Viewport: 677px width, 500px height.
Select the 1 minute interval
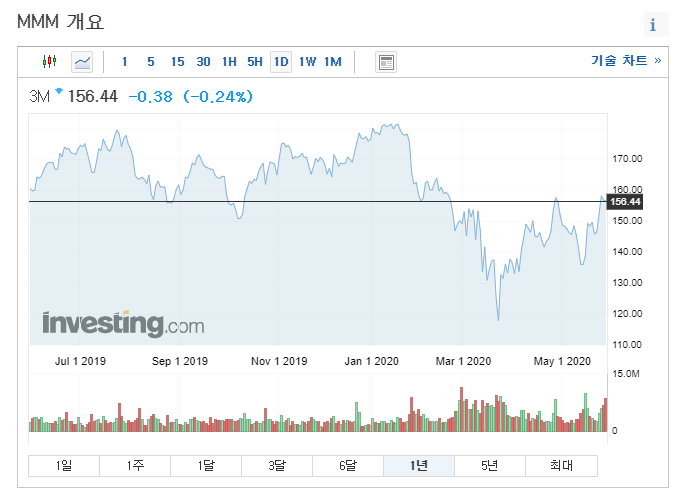(x=124, y=62)
